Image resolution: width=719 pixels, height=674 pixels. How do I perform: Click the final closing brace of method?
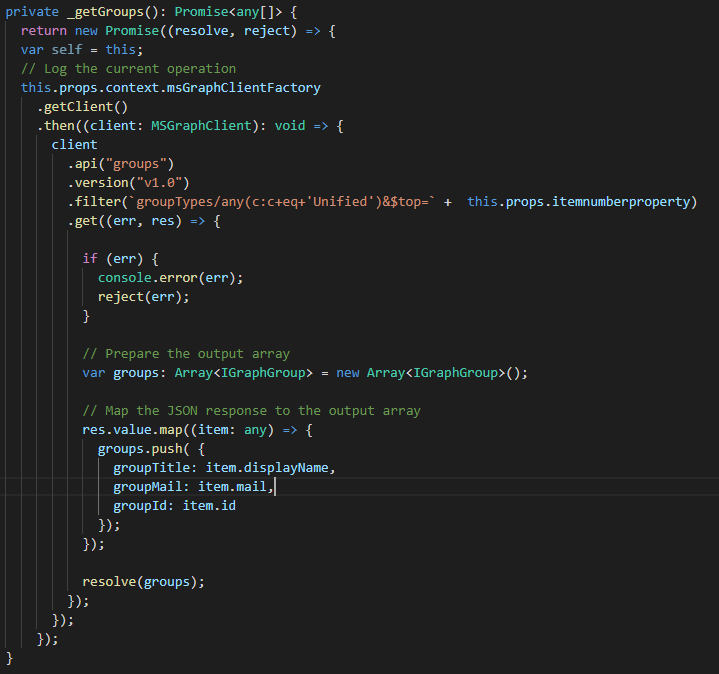click(9, 658)
